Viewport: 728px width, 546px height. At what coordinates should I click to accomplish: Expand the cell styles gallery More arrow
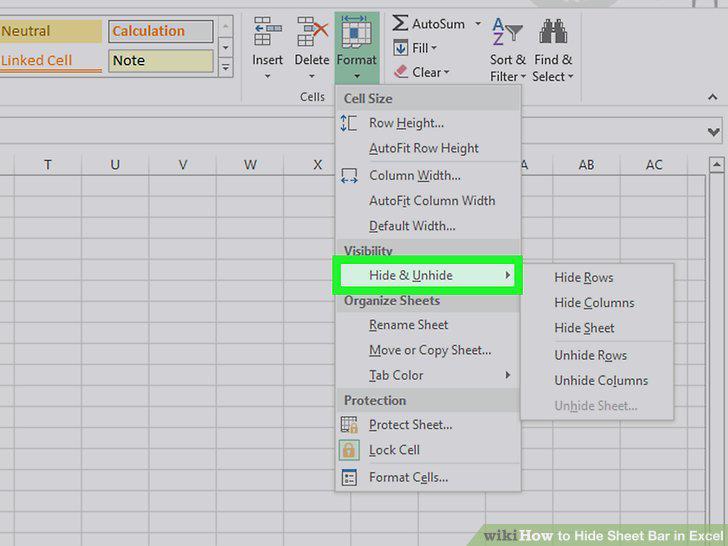[x=225, y=68]
